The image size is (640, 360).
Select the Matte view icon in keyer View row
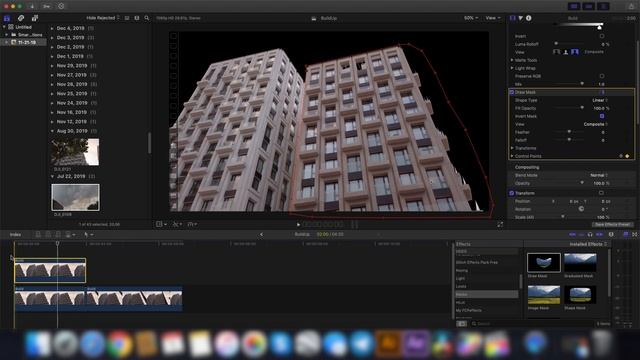566,52
